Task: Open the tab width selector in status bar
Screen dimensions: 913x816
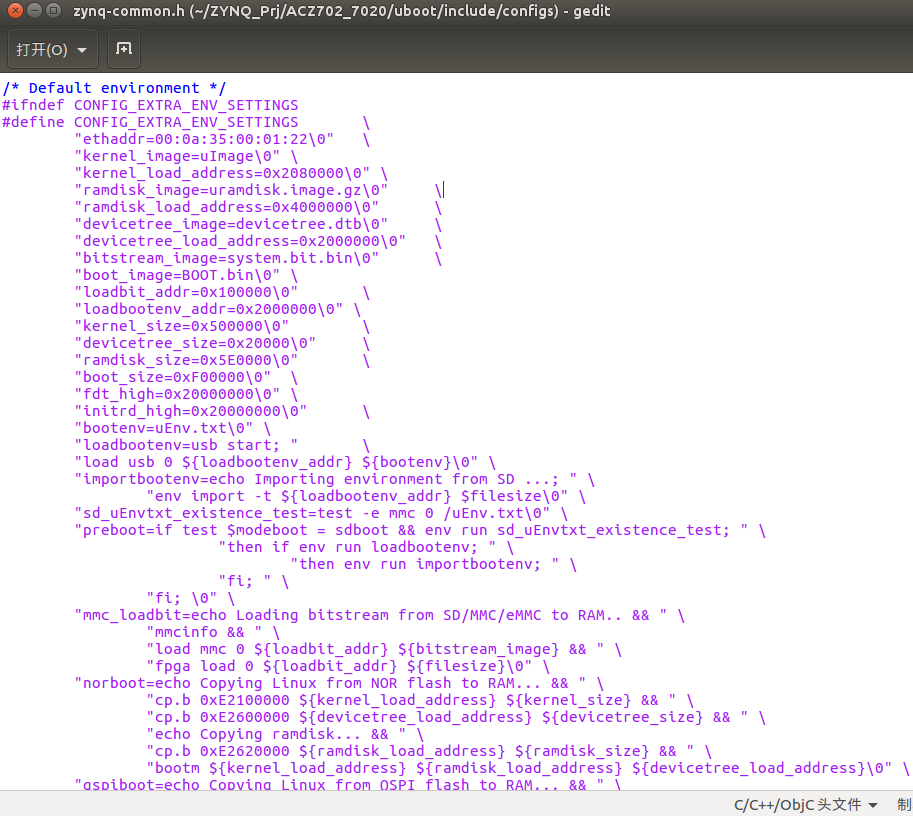Action: point(903,804)
